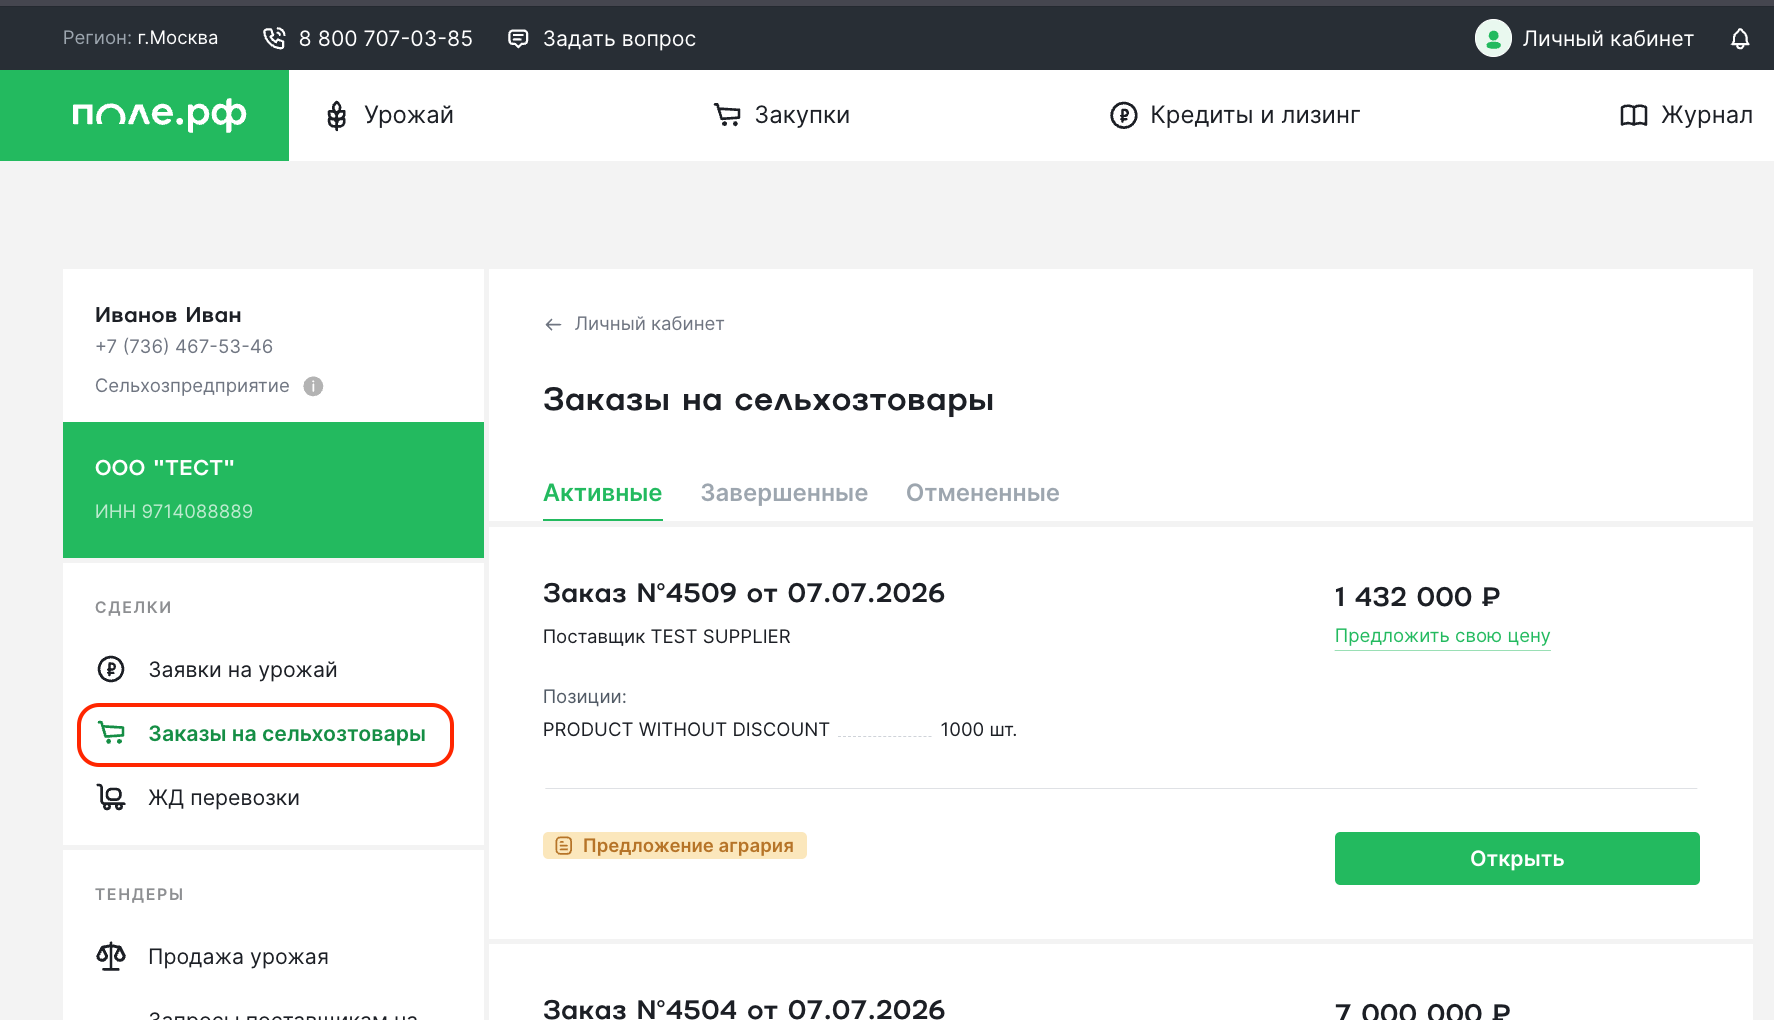
Task: Click the chat bubble icon for Задать вопрос
Action: click(518, 39)
